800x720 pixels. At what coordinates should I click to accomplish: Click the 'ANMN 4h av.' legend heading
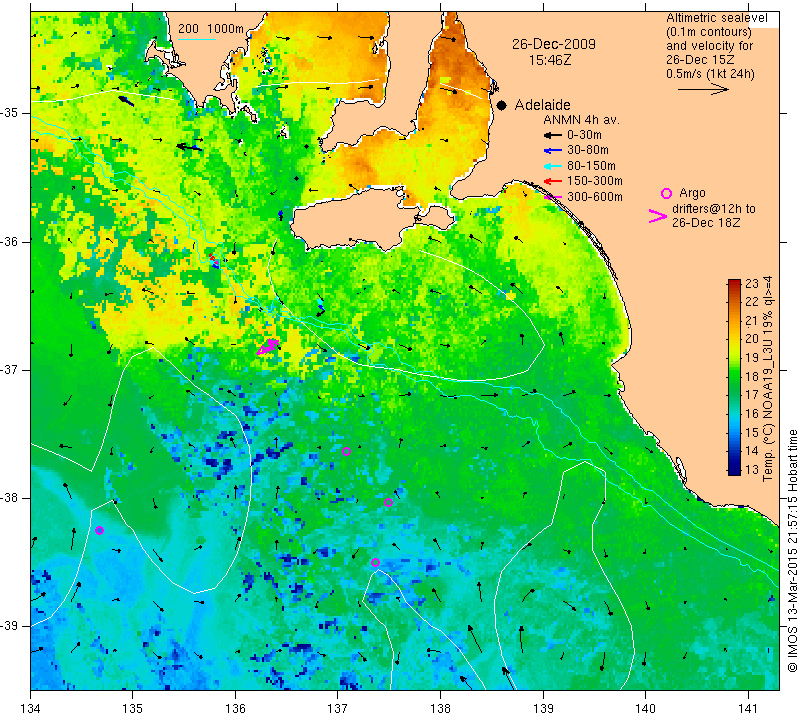click(x=581, y=120)
